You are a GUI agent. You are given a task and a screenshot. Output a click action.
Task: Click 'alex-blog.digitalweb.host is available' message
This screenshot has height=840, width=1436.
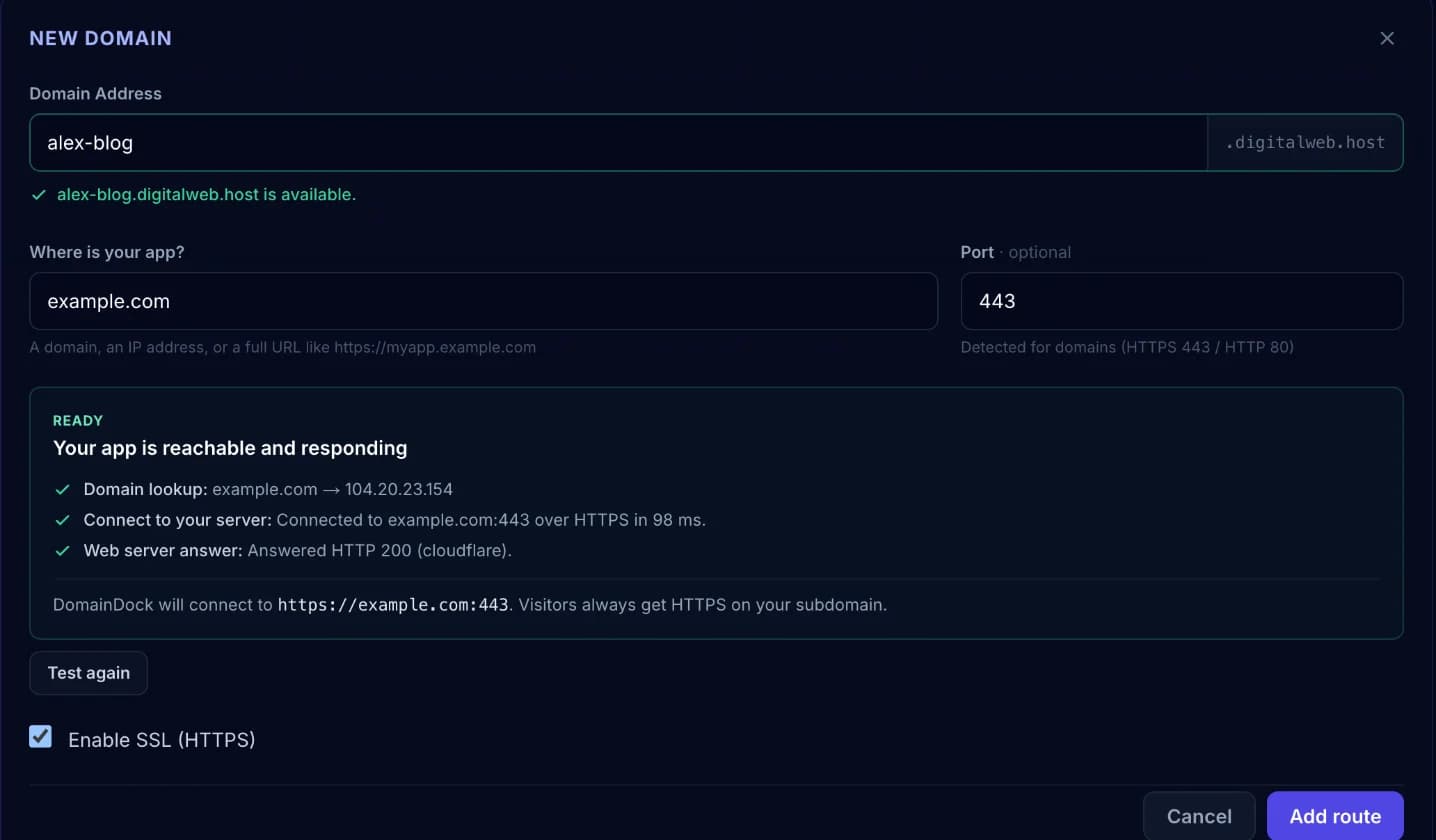point(206,195)
